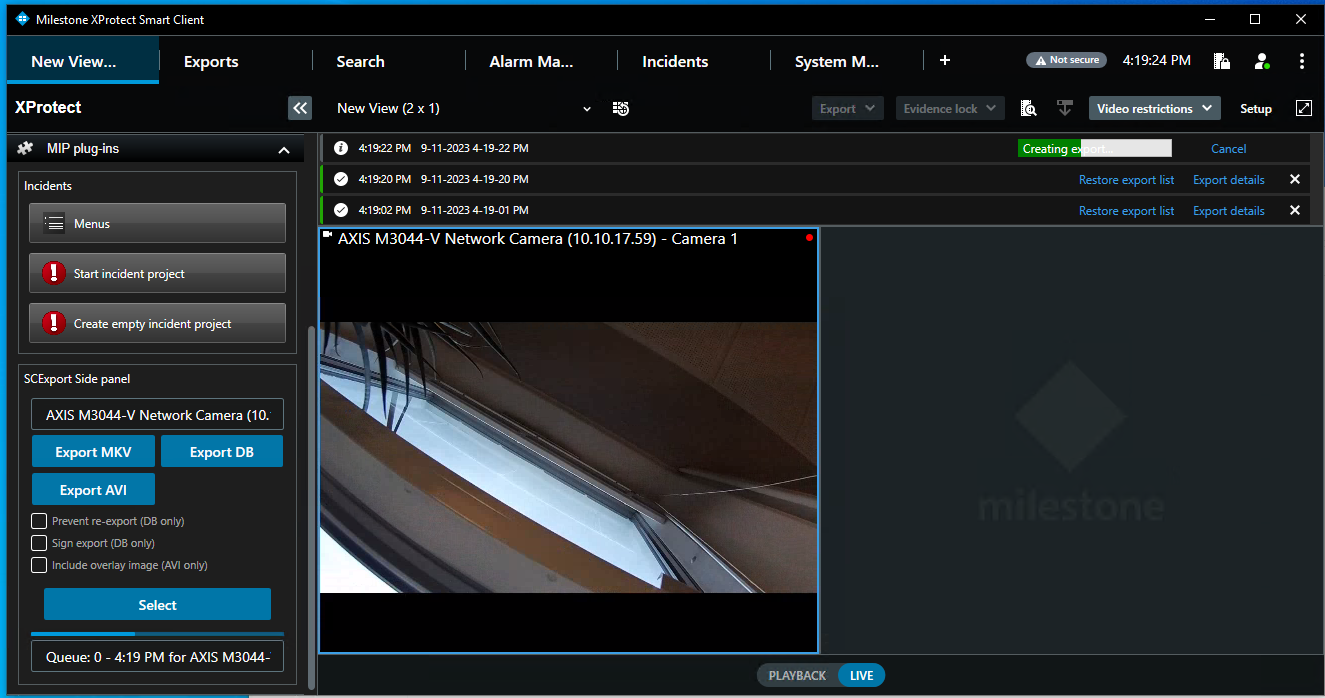
Task: Click the user login status icon
Action: (1262, 61)
